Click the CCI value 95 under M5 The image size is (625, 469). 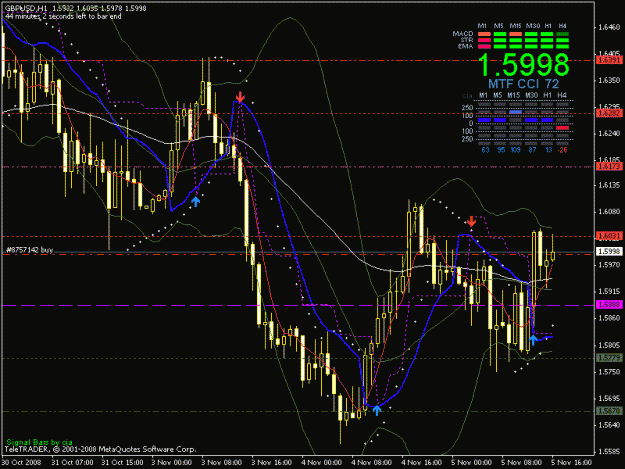coord(501,150)
